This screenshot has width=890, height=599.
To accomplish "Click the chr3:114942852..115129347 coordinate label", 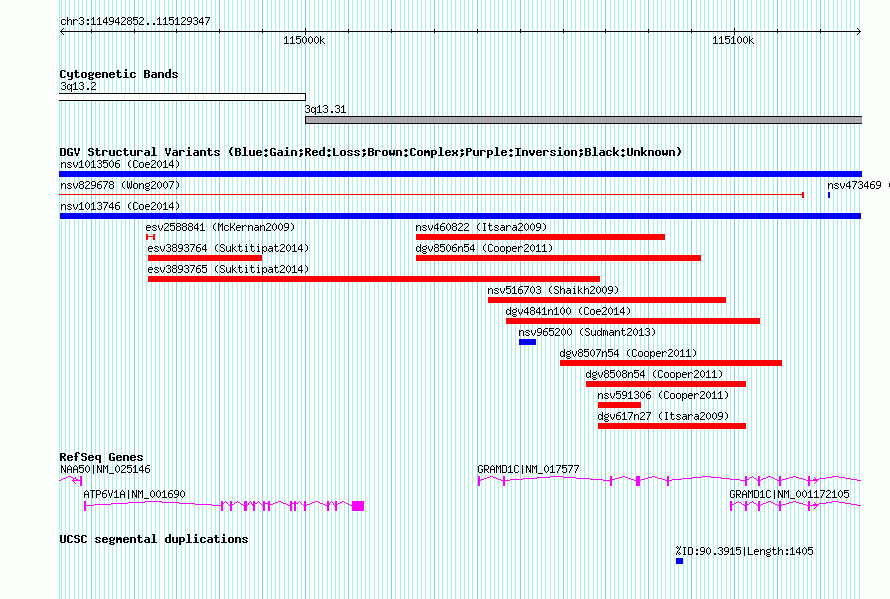I will 135,21.
